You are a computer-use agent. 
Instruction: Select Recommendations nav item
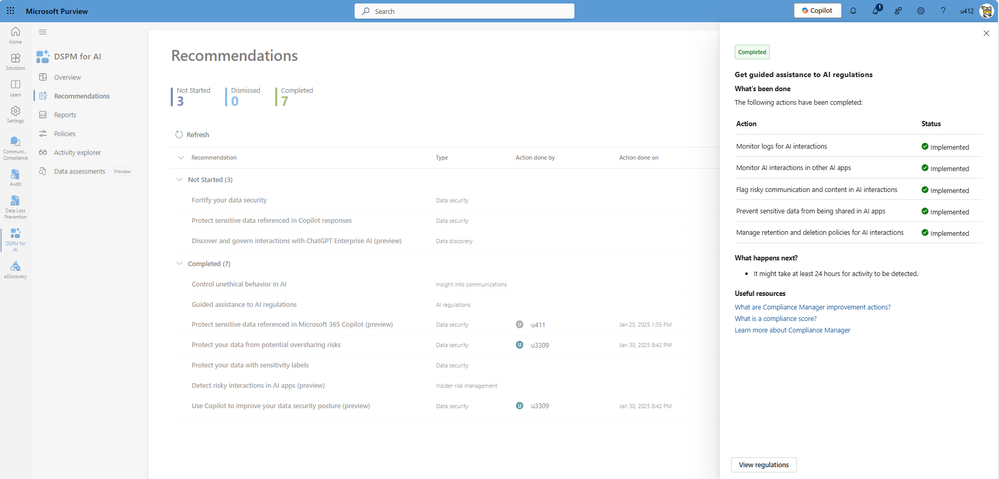tap(82, 96)
